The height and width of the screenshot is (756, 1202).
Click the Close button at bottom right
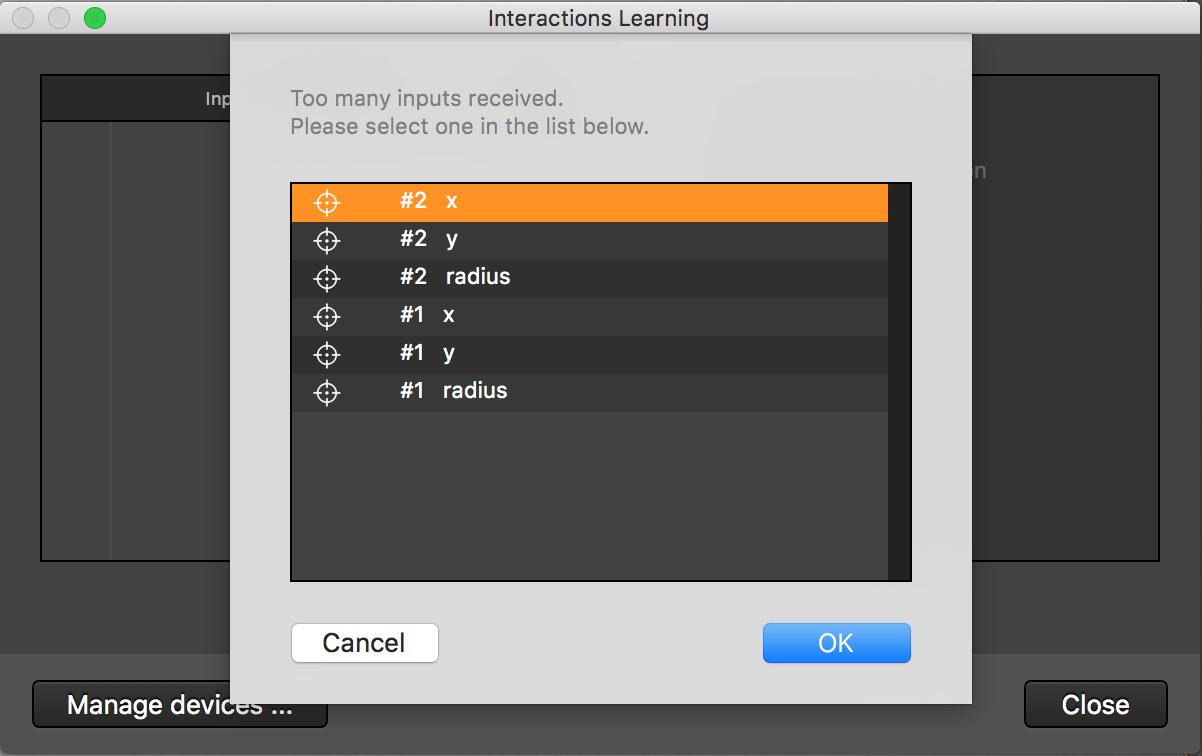(x=1095, y=705)
